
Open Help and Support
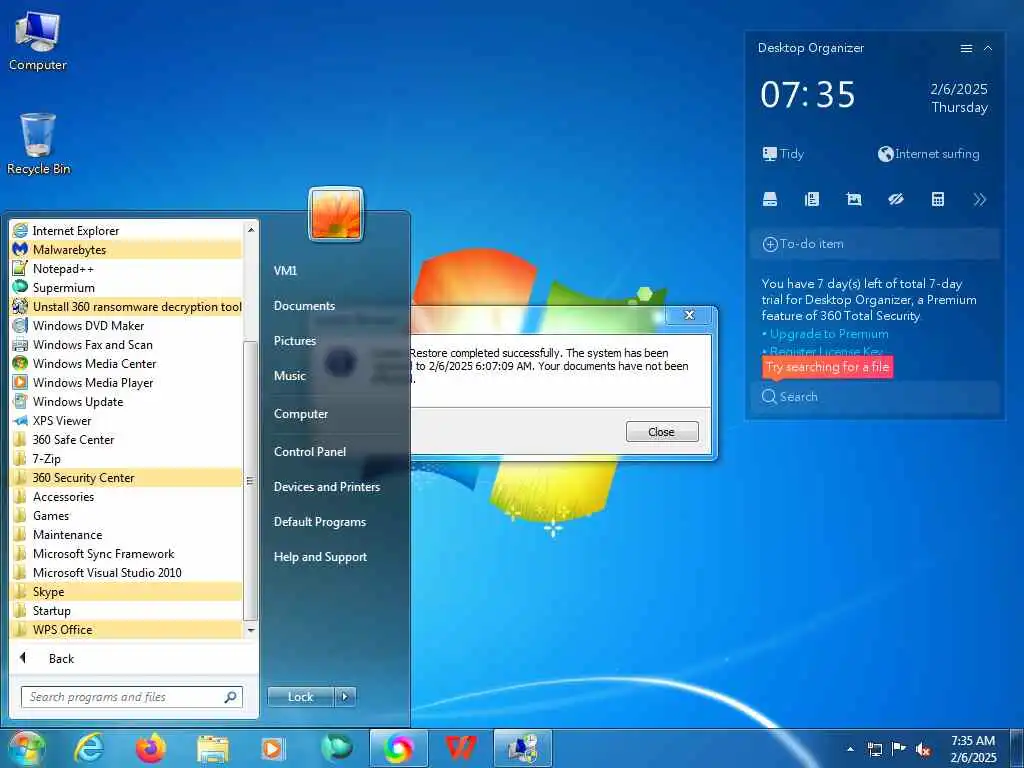(320, 557)
